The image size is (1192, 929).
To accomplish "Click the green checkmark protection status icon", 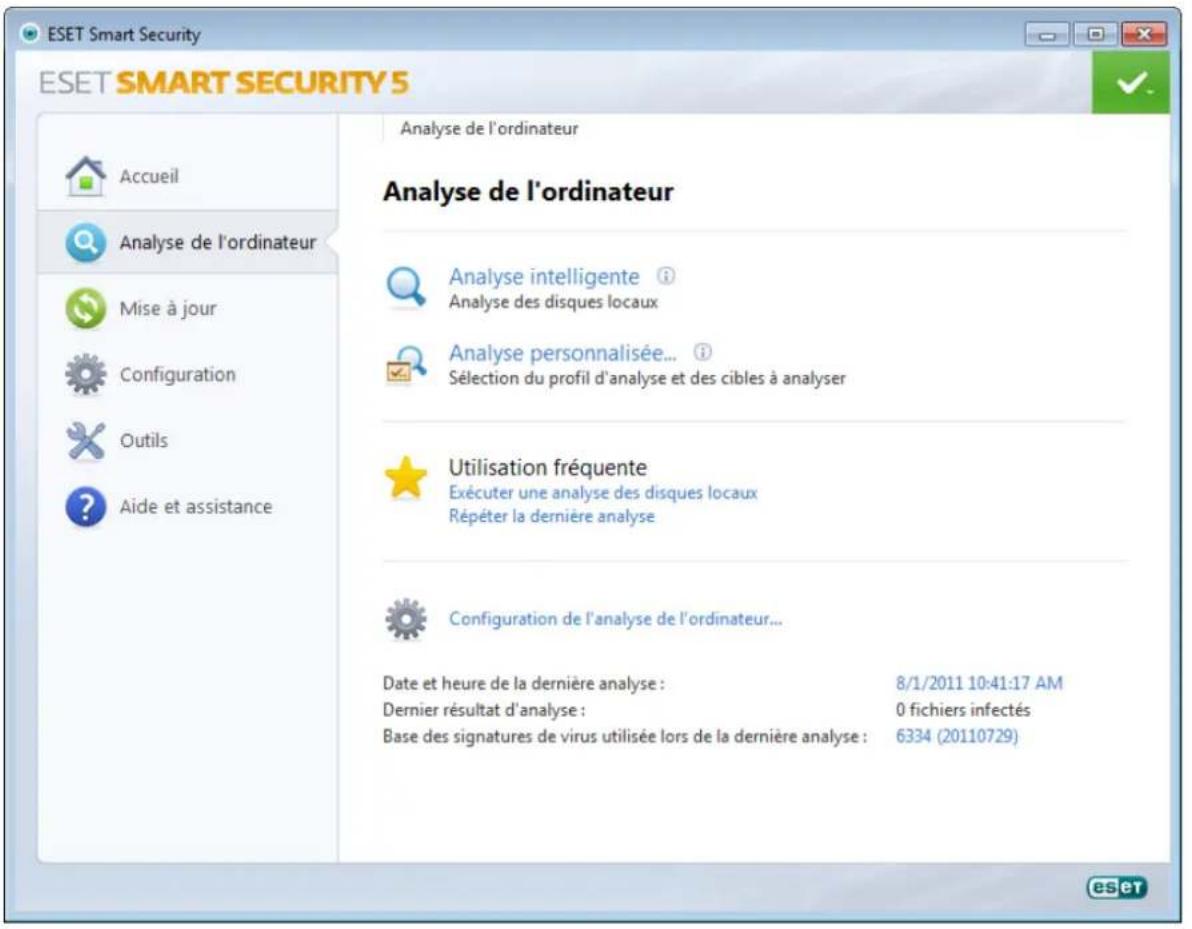I will tap(1130, 82).
